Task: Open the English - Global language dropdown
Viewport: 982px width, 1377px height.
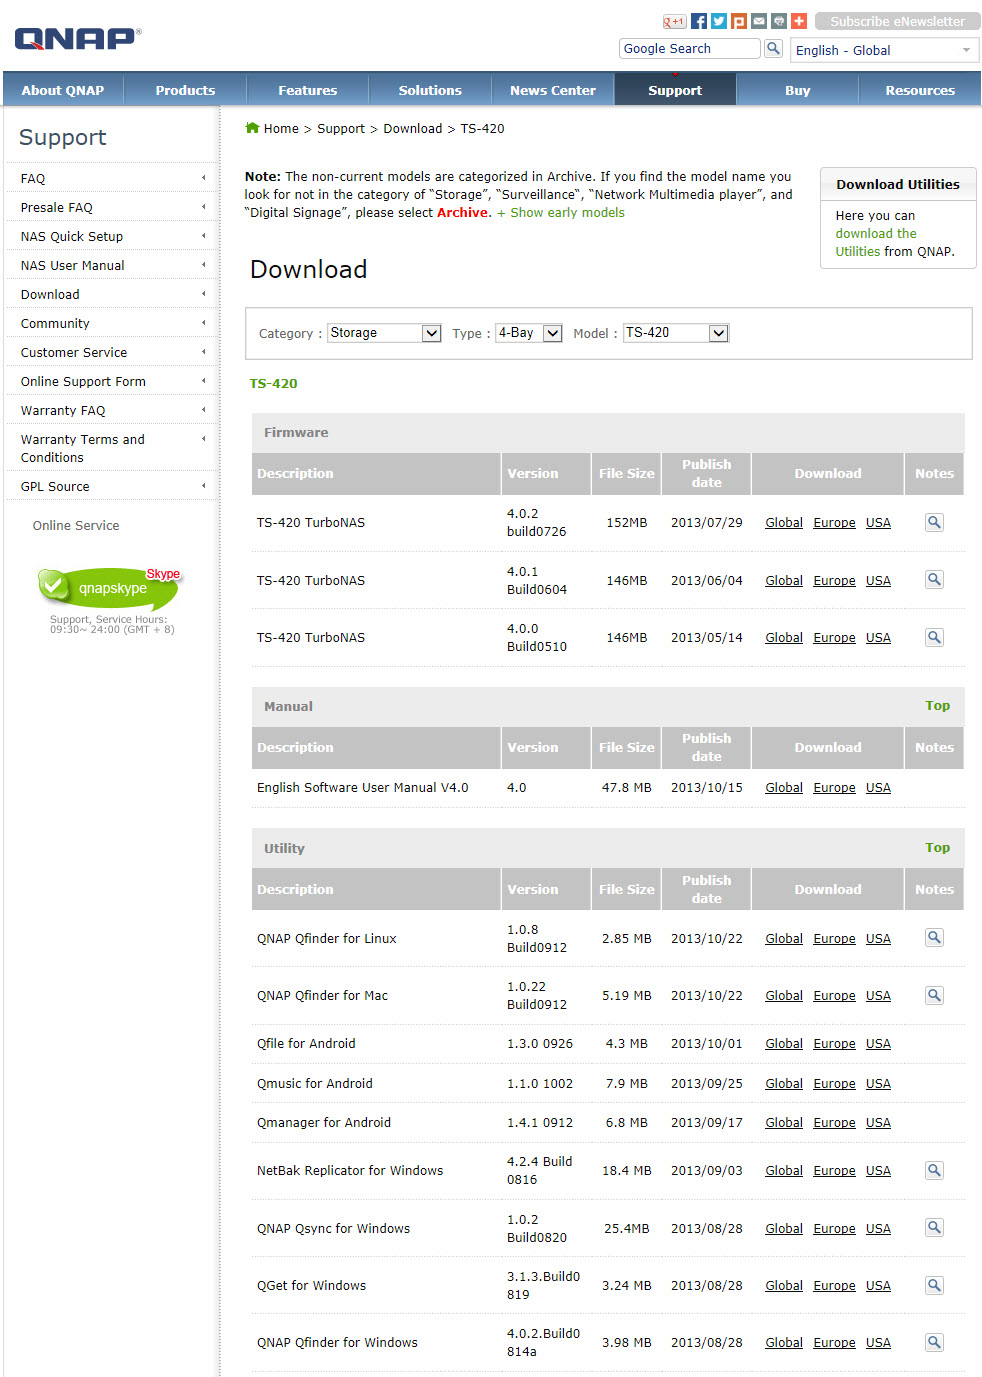Action: coord(884,50)
